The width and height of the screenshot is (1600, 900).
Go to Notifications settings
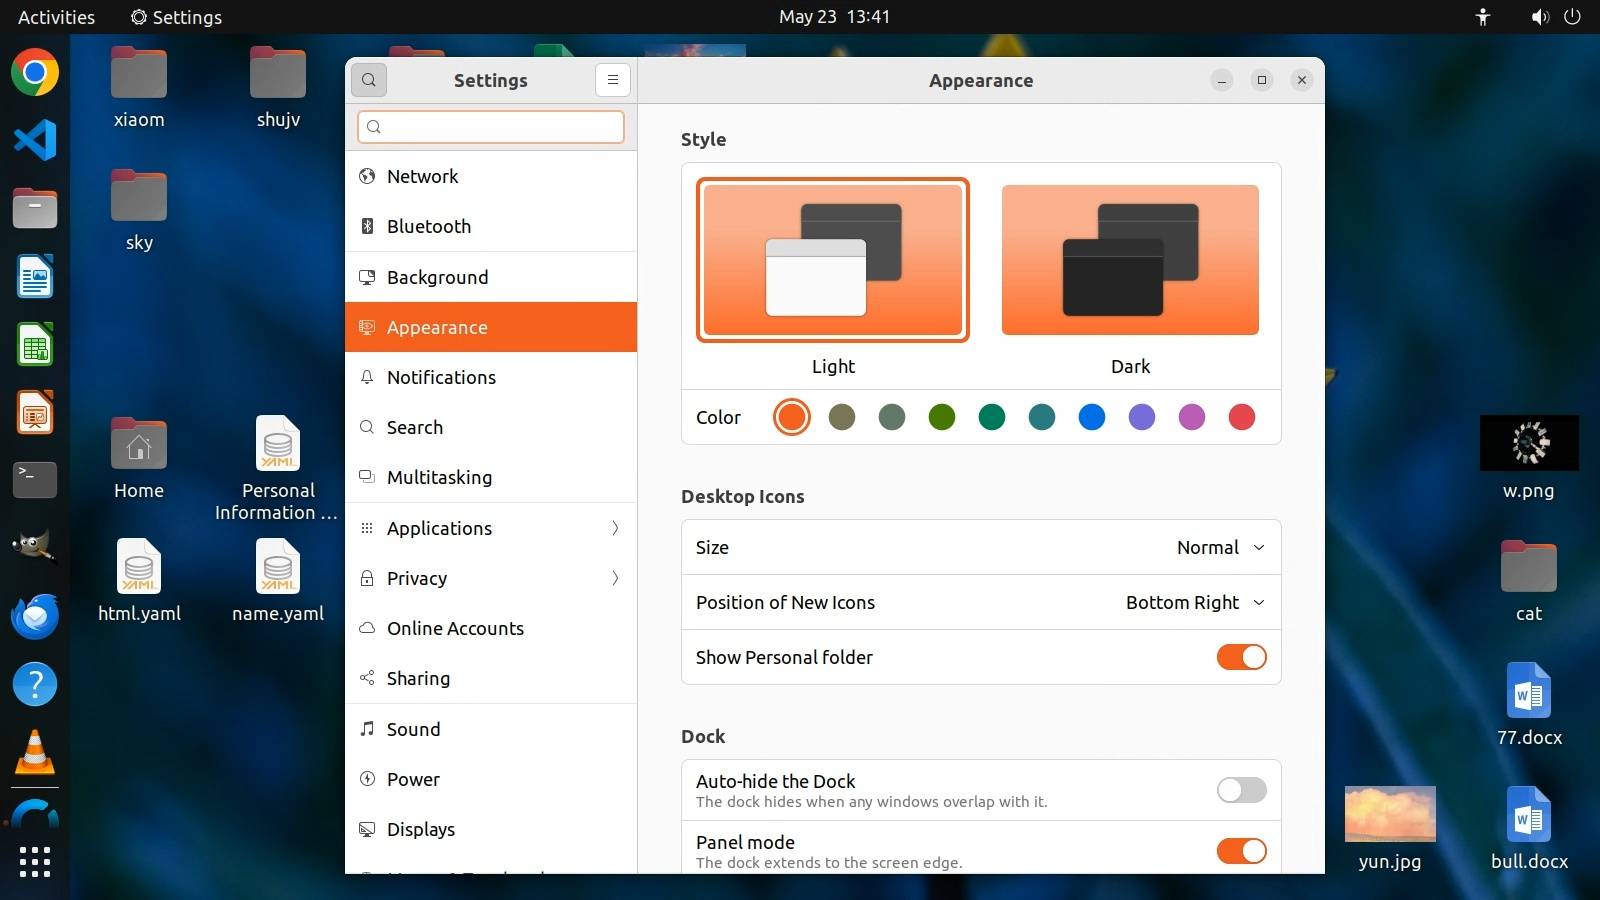click(x=490, y=377)
